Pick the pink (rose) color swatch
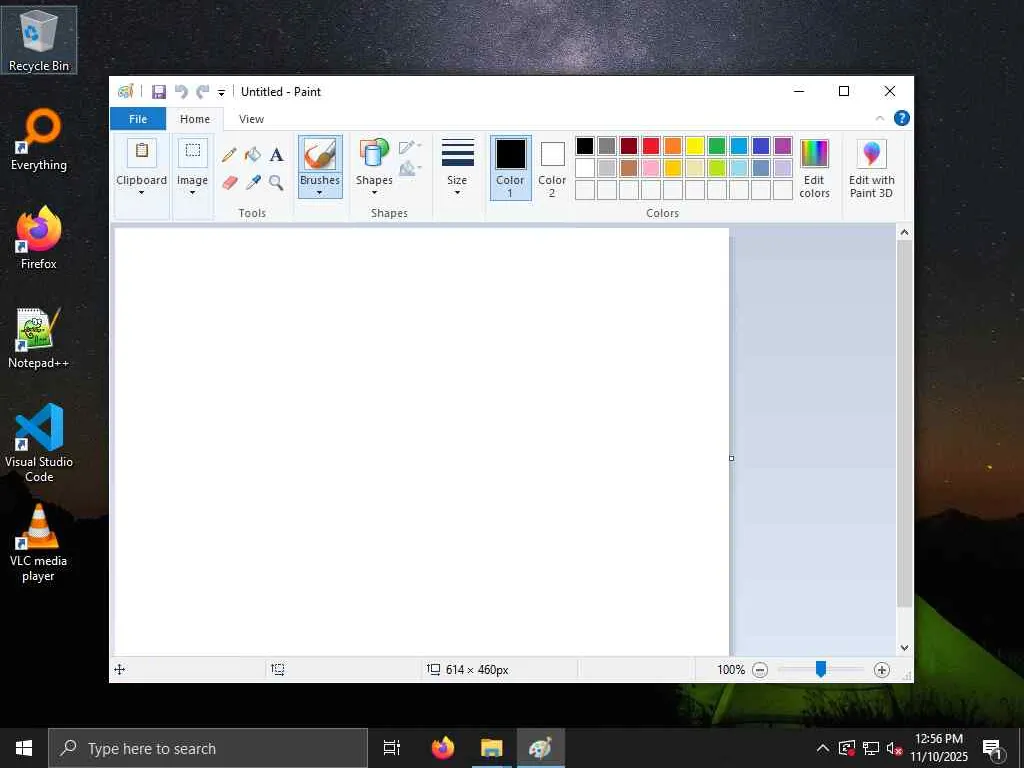This screenshot has width=1024, height=768. point(651,168)
